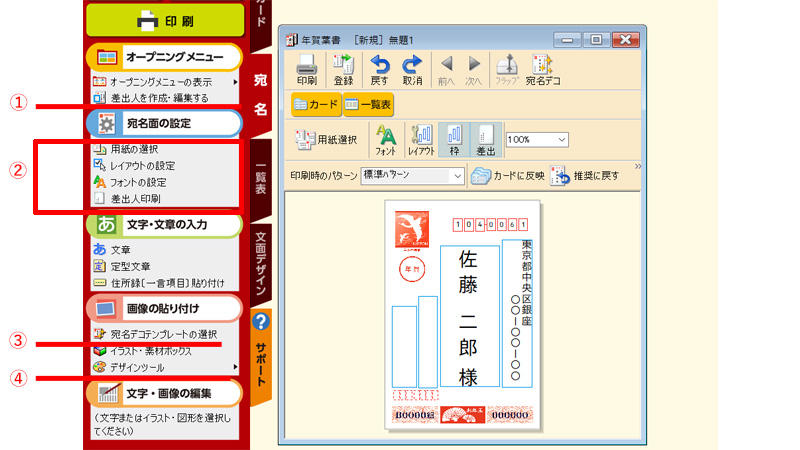
Task: Expand the オープニングメニューの表示 submenu arrow
Action: click(235, 82)
